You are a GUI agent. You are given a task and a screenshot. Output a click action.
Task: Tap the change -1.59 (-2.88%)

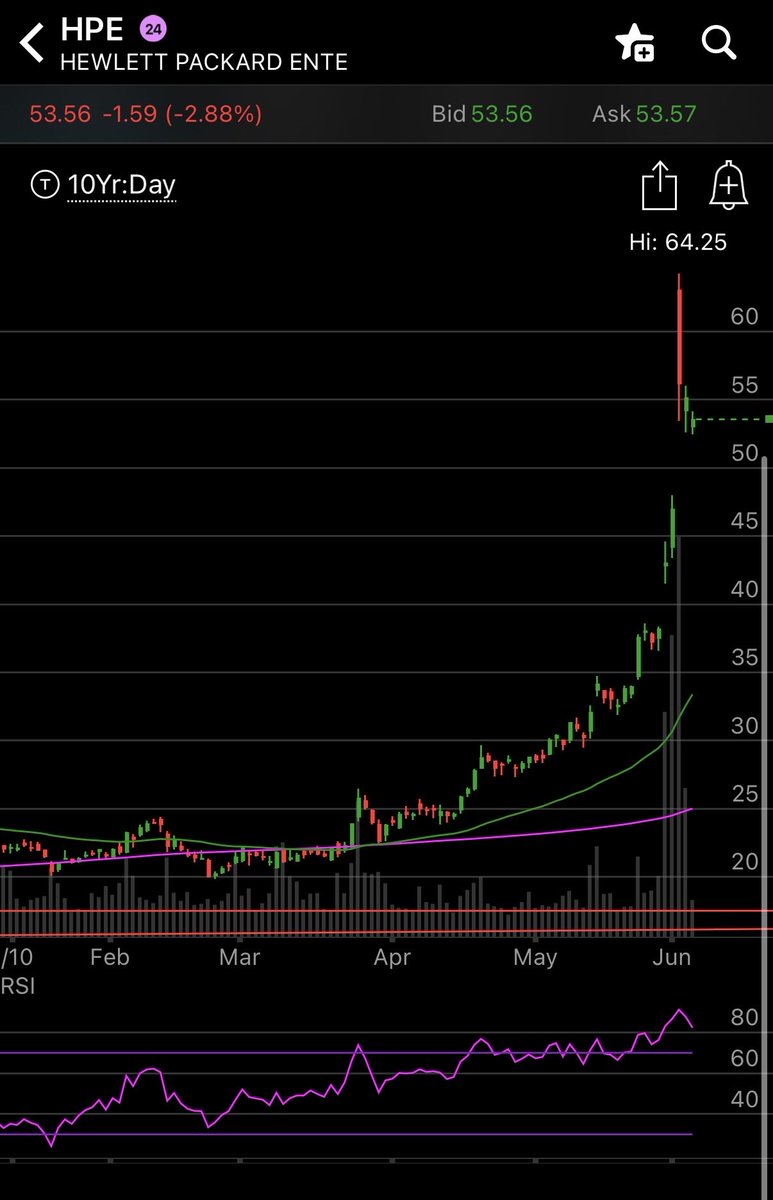(181, 114)
